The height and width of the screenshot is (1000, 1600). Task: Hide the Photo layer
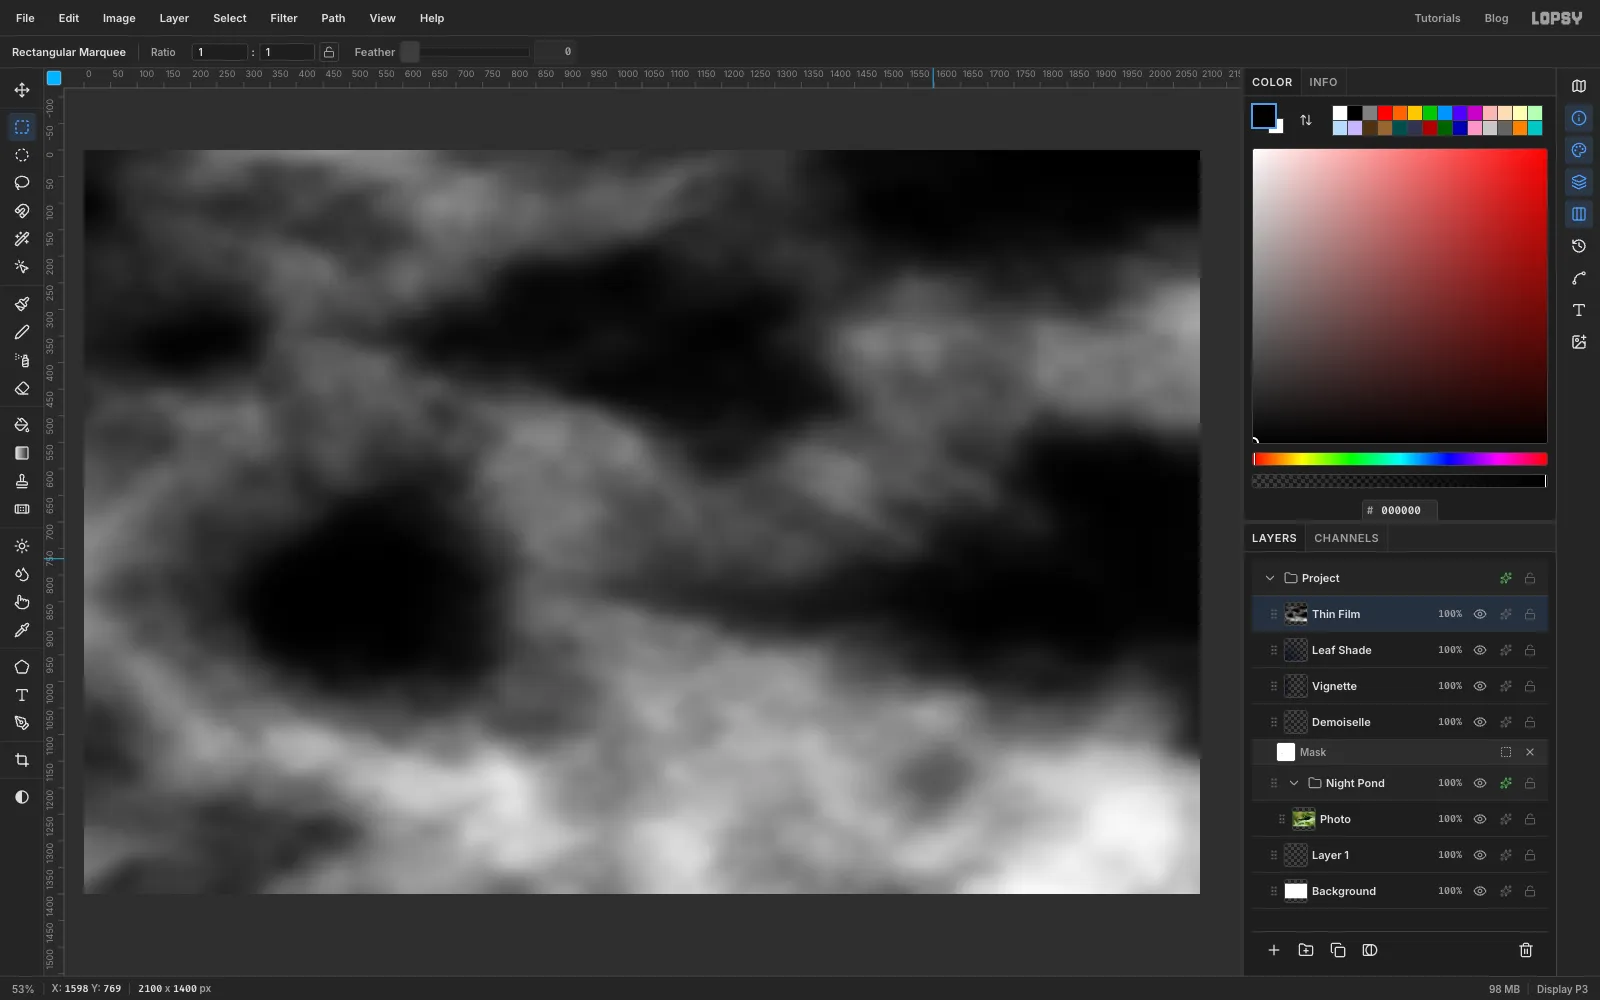click(1480, 819)
